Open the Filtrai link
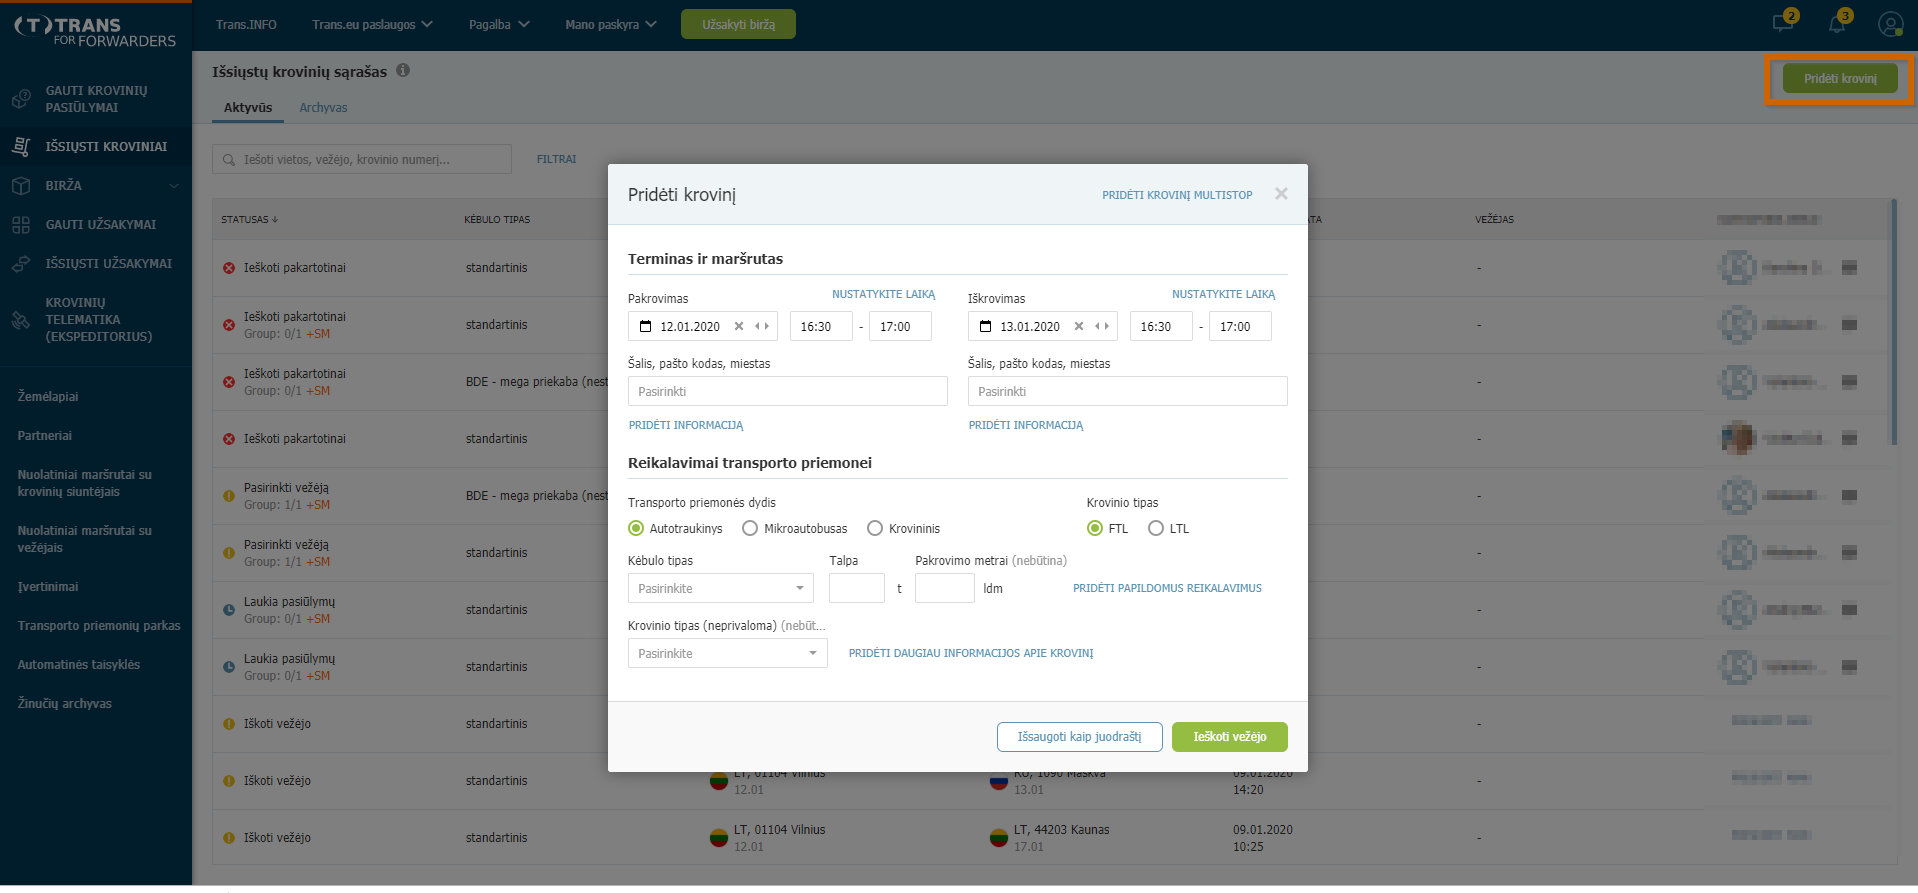Image resolution: width=1918 pixels, height=893 pixels. coord(556,159)
